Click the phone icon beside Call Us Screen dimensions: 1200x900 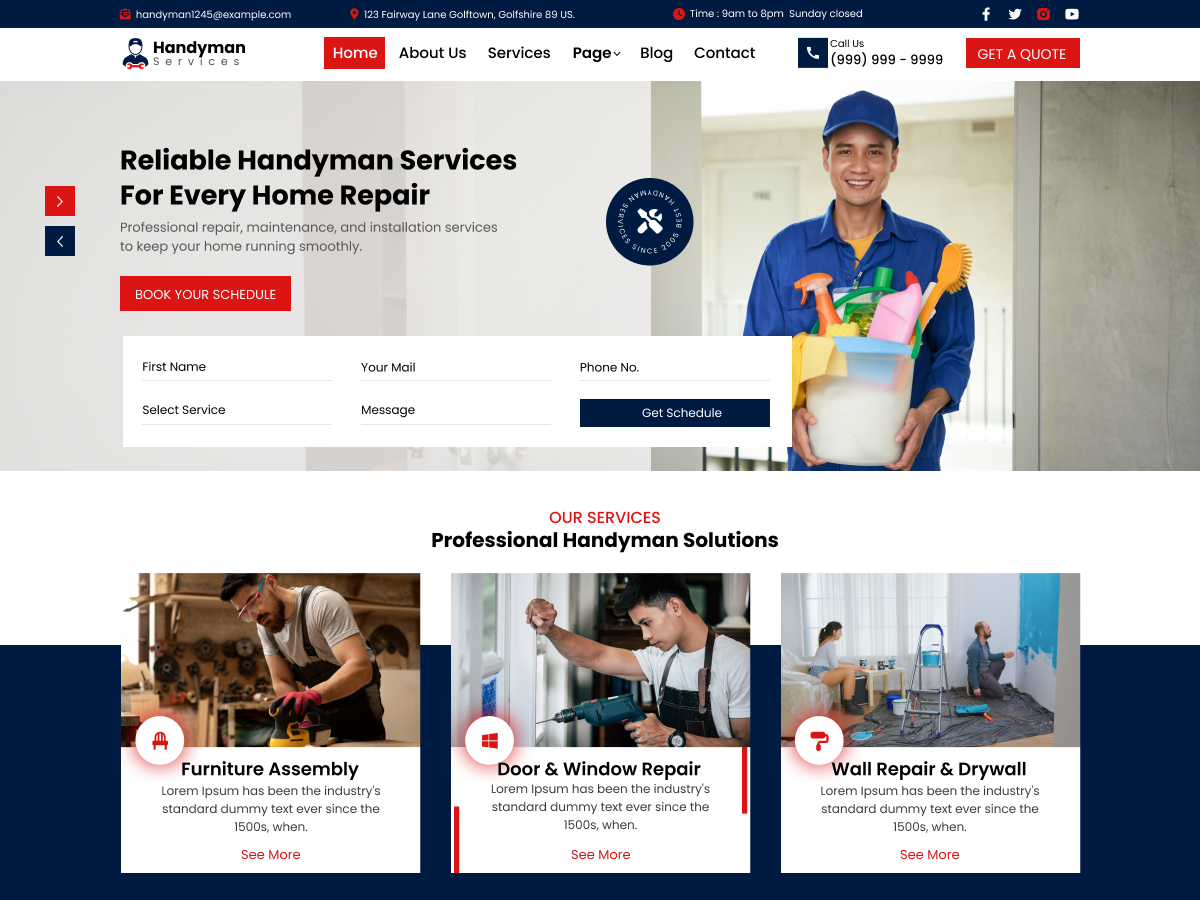pyautogui.click(x=812, y=53)
